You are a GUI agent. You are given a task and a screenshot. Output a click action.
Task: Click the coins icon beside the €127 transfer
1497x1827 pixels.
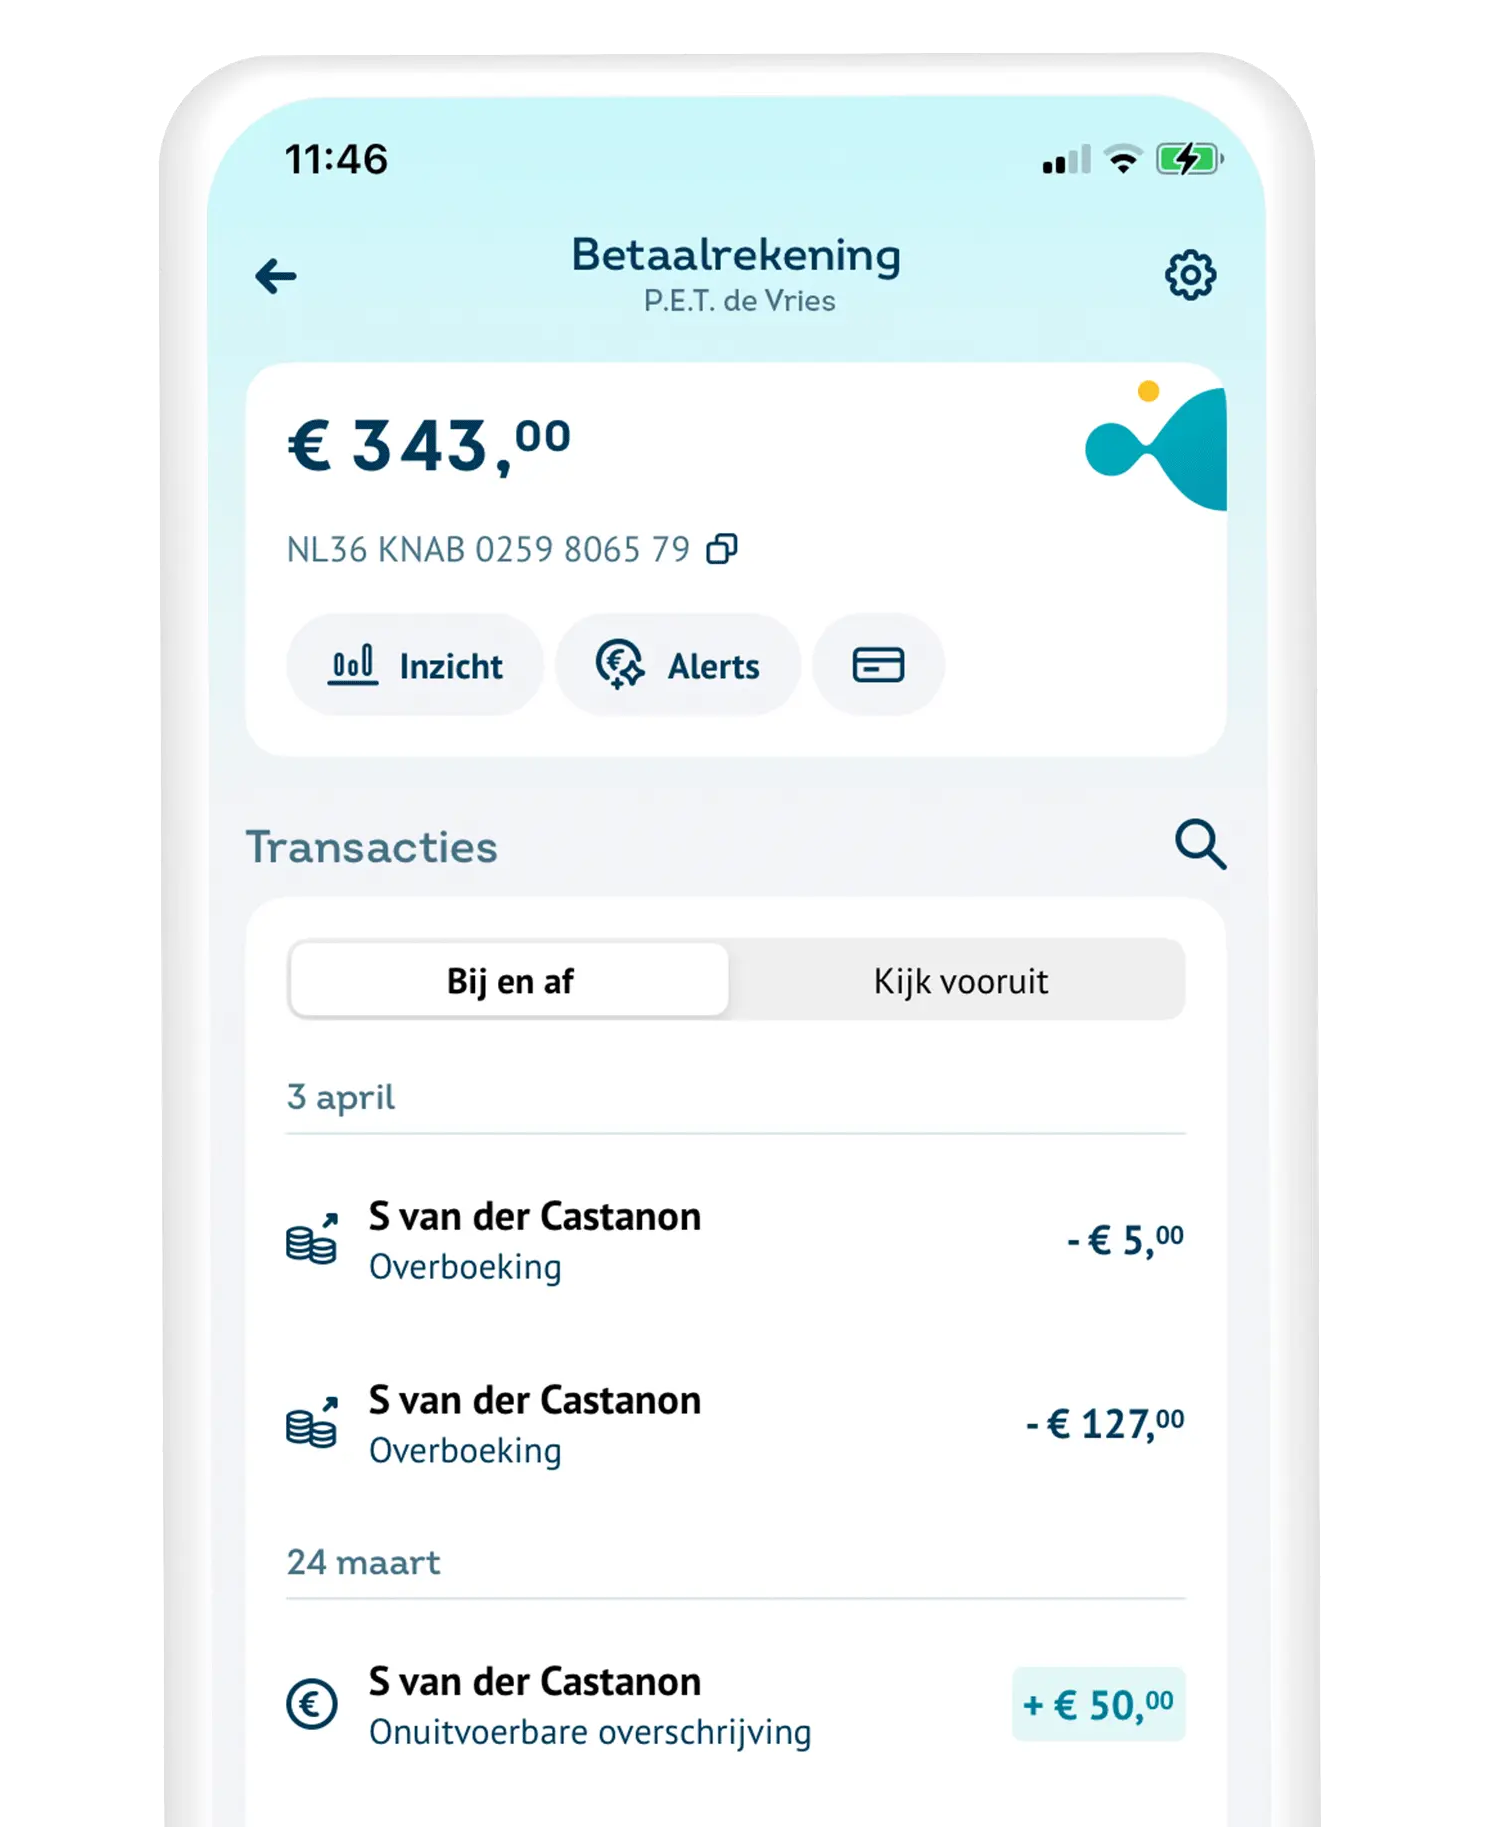coord(312,1423)
